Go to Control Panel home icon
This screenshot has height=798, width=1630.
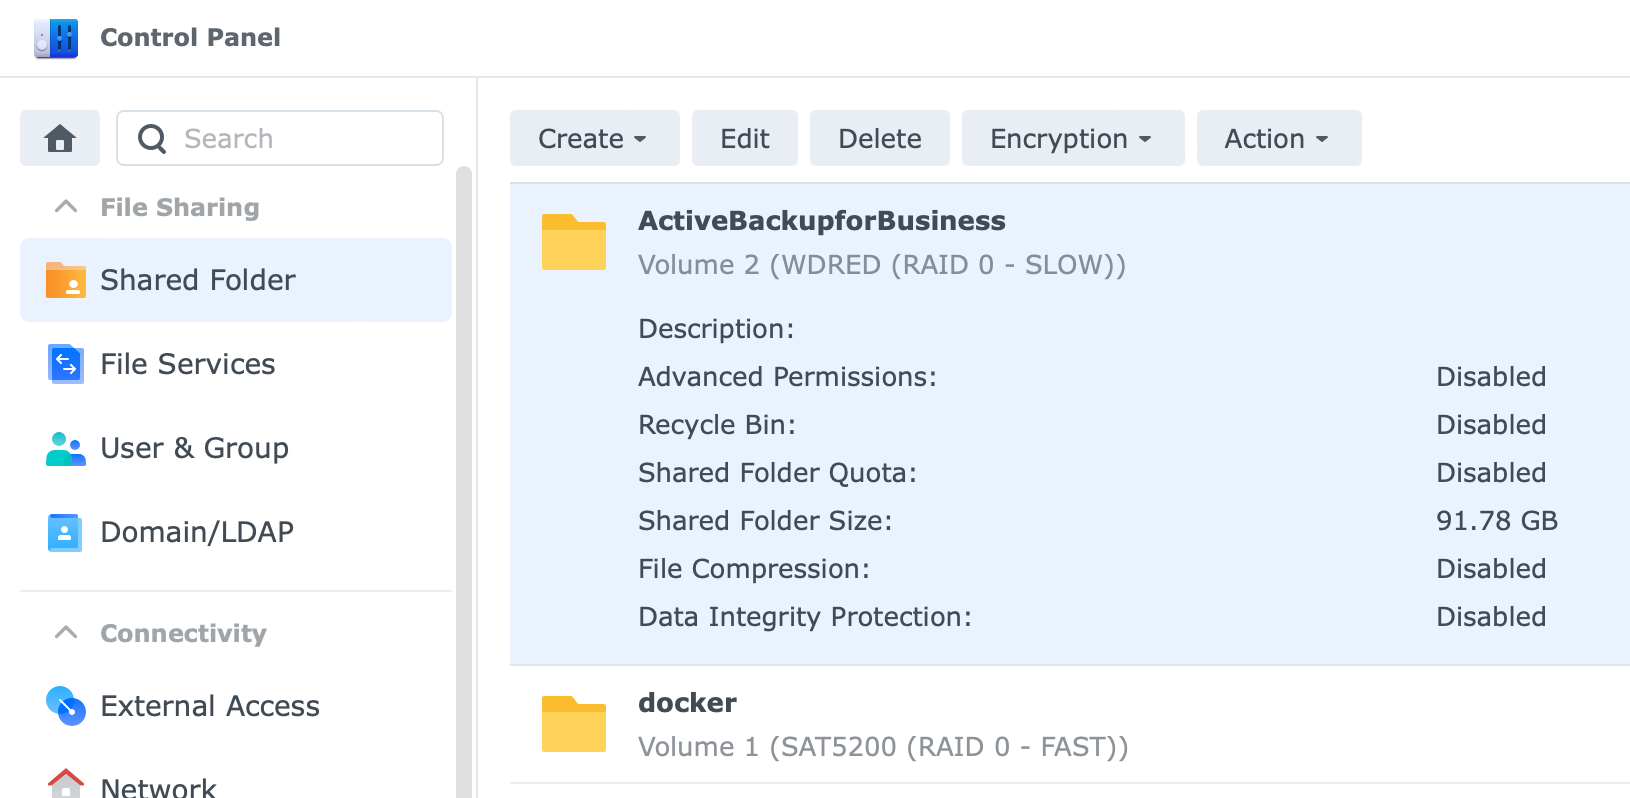click(60, 138)
